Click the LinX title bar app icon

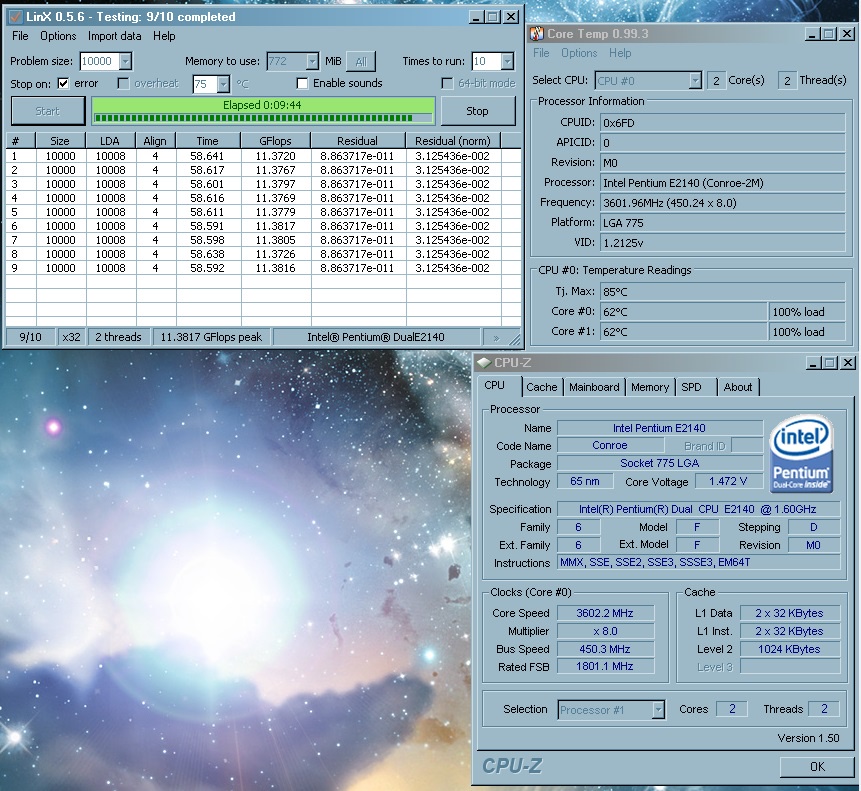coord(14,17)
